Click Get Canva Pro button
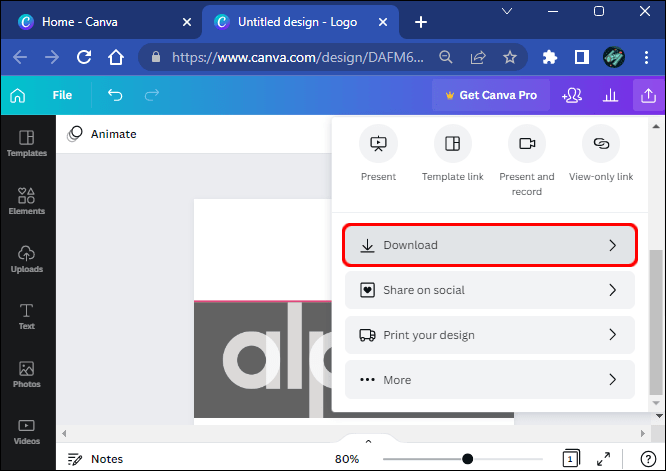This screenshot has width=666, height=471. click(x=491, y=95)
